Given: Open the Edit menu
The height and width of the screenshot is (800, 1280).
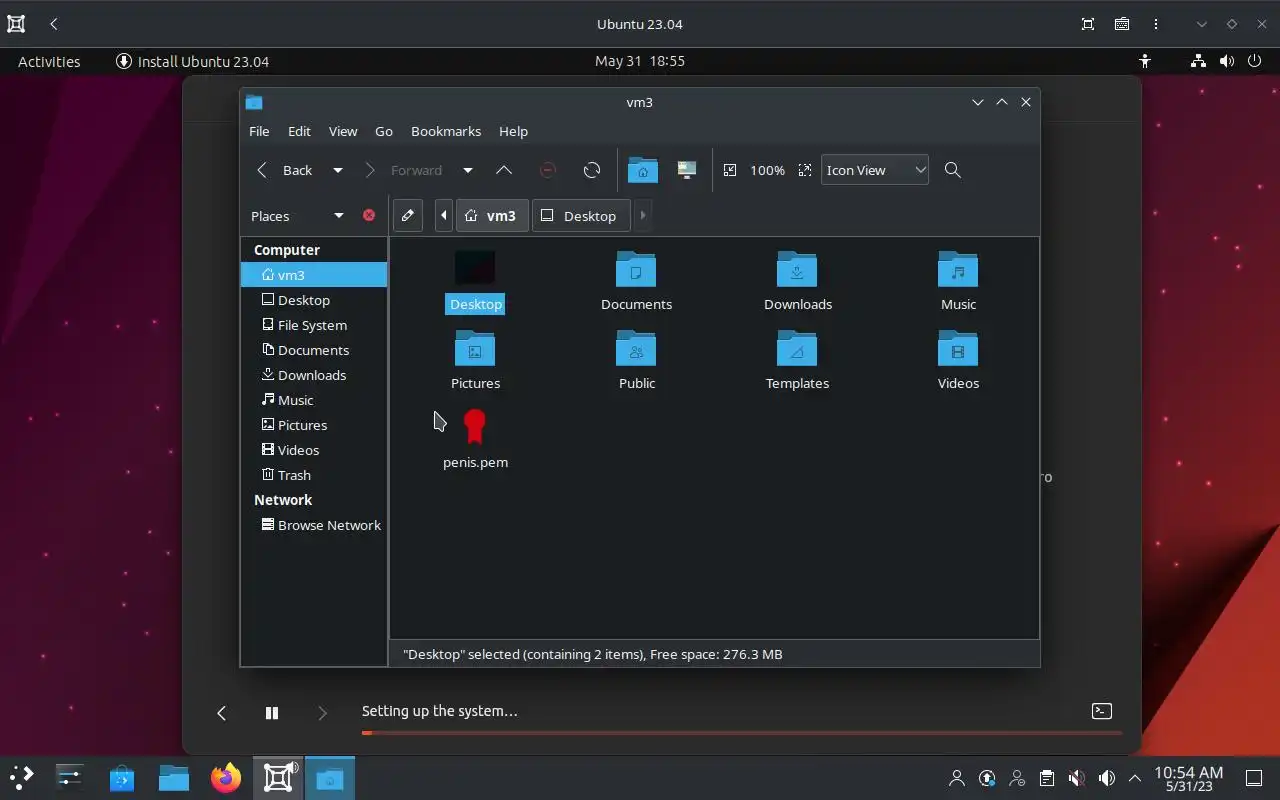Looking at the screenshot, I should pyautogui.click(x=299, y=131).
